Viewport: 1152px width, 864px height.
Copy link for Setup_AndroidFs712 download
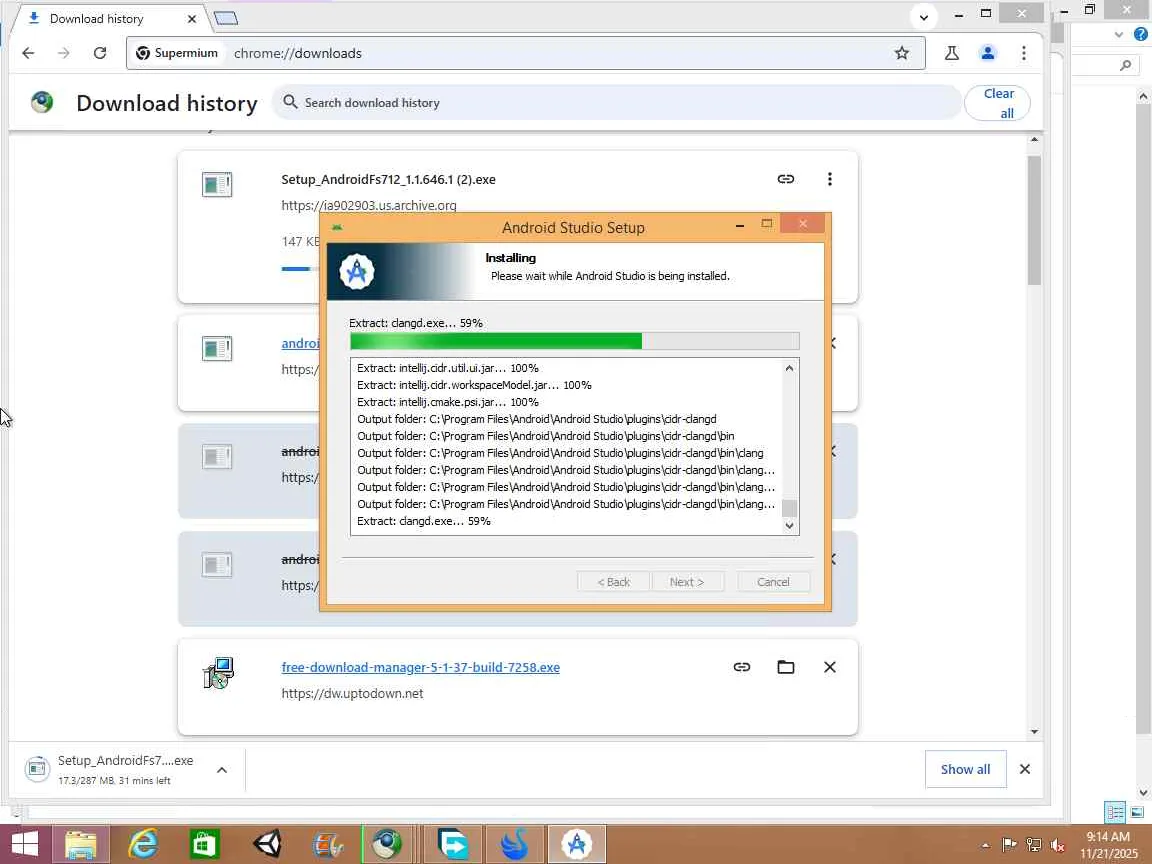click(785, 179)
